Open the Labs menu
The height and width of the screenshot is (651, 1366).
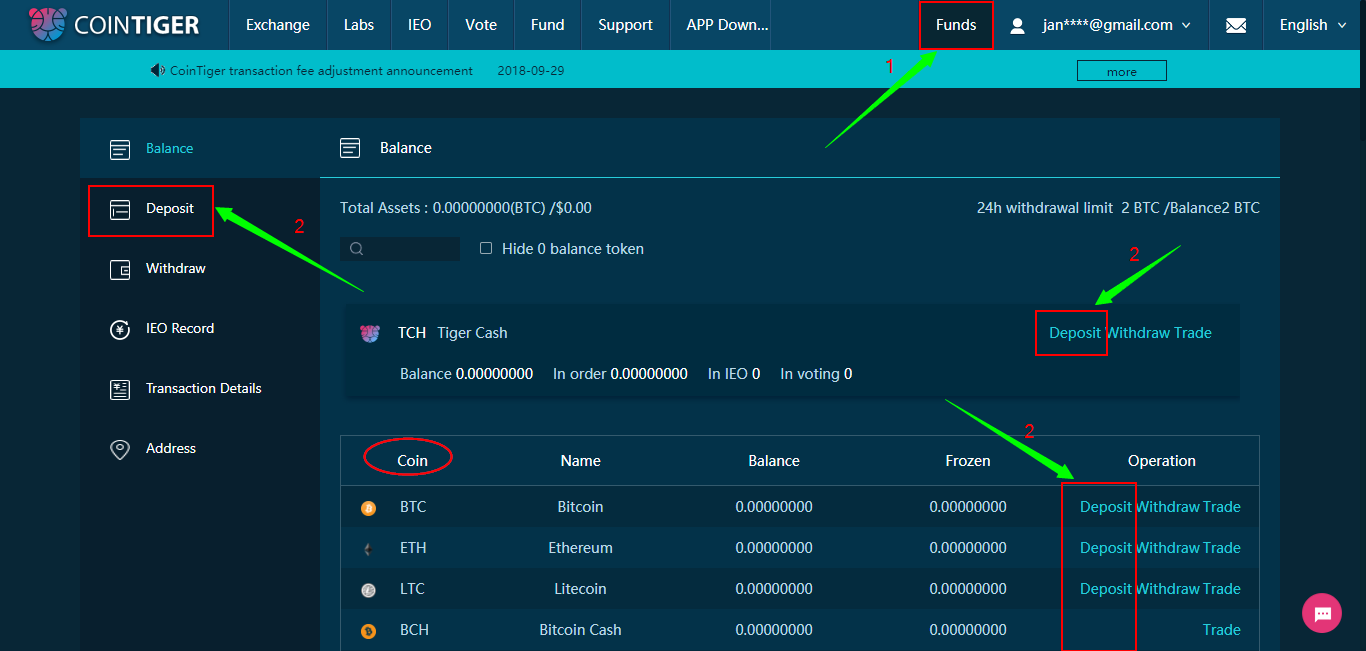[359, 25]
